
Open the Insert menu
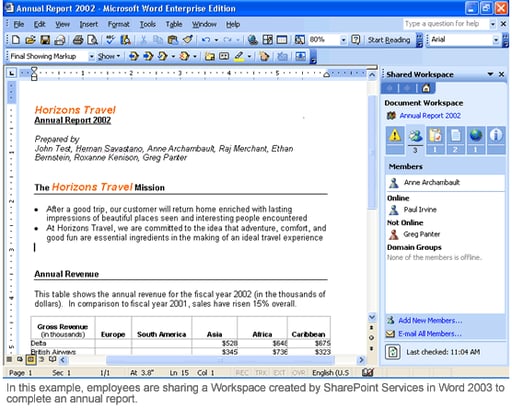(89, 24)
